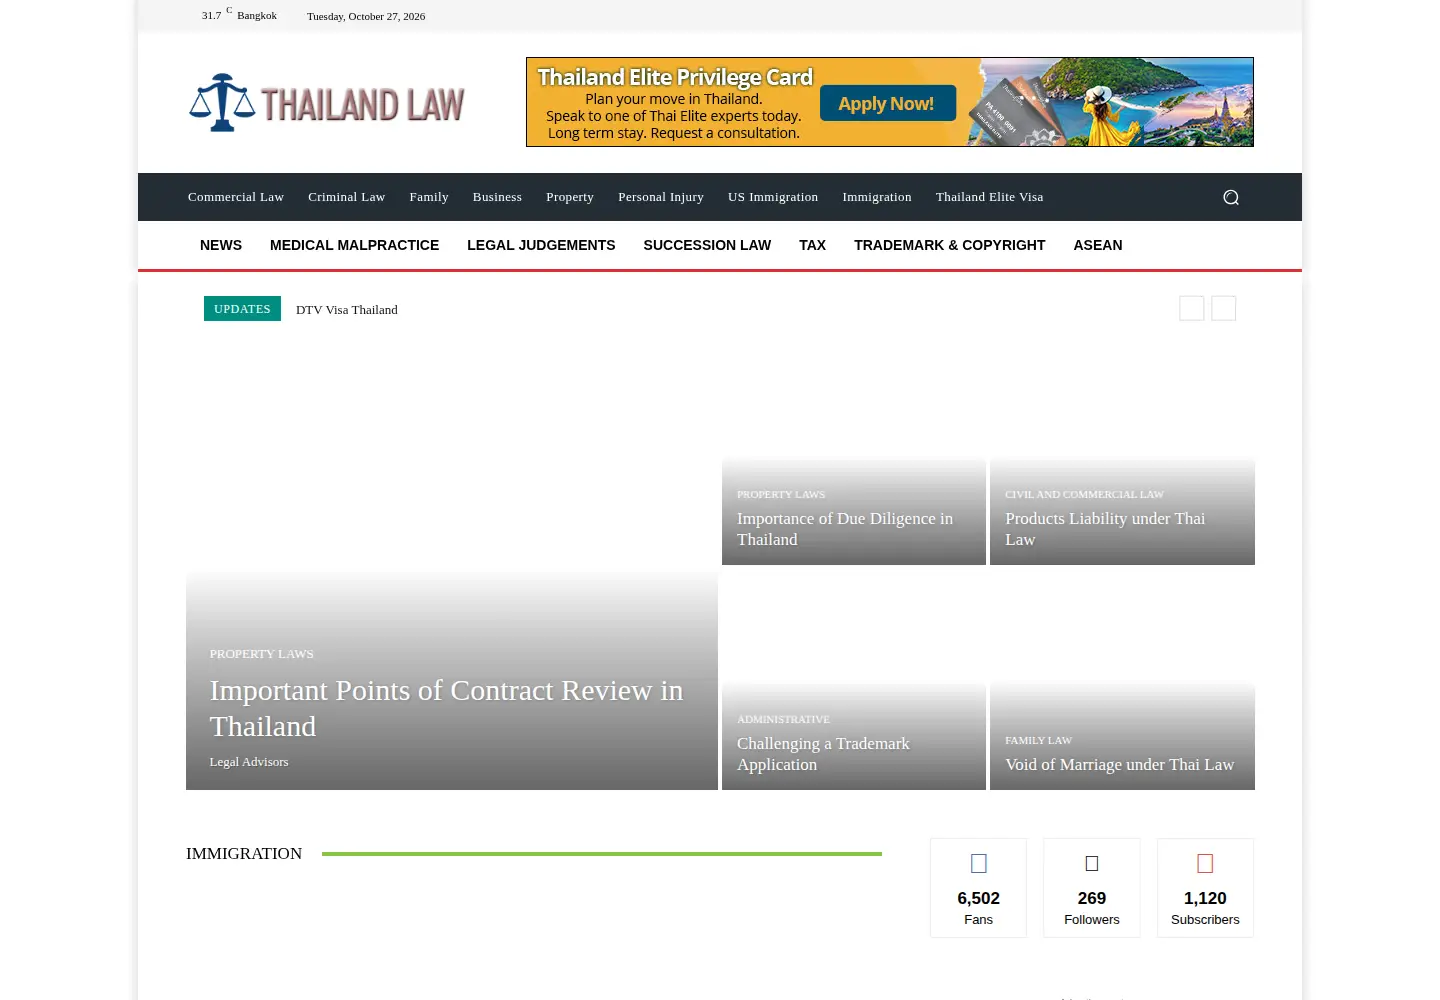Open Products Liability under Thai Law article
Screen dimensions: 1440x1000
pyautogui.click(x=1105, y=529)
